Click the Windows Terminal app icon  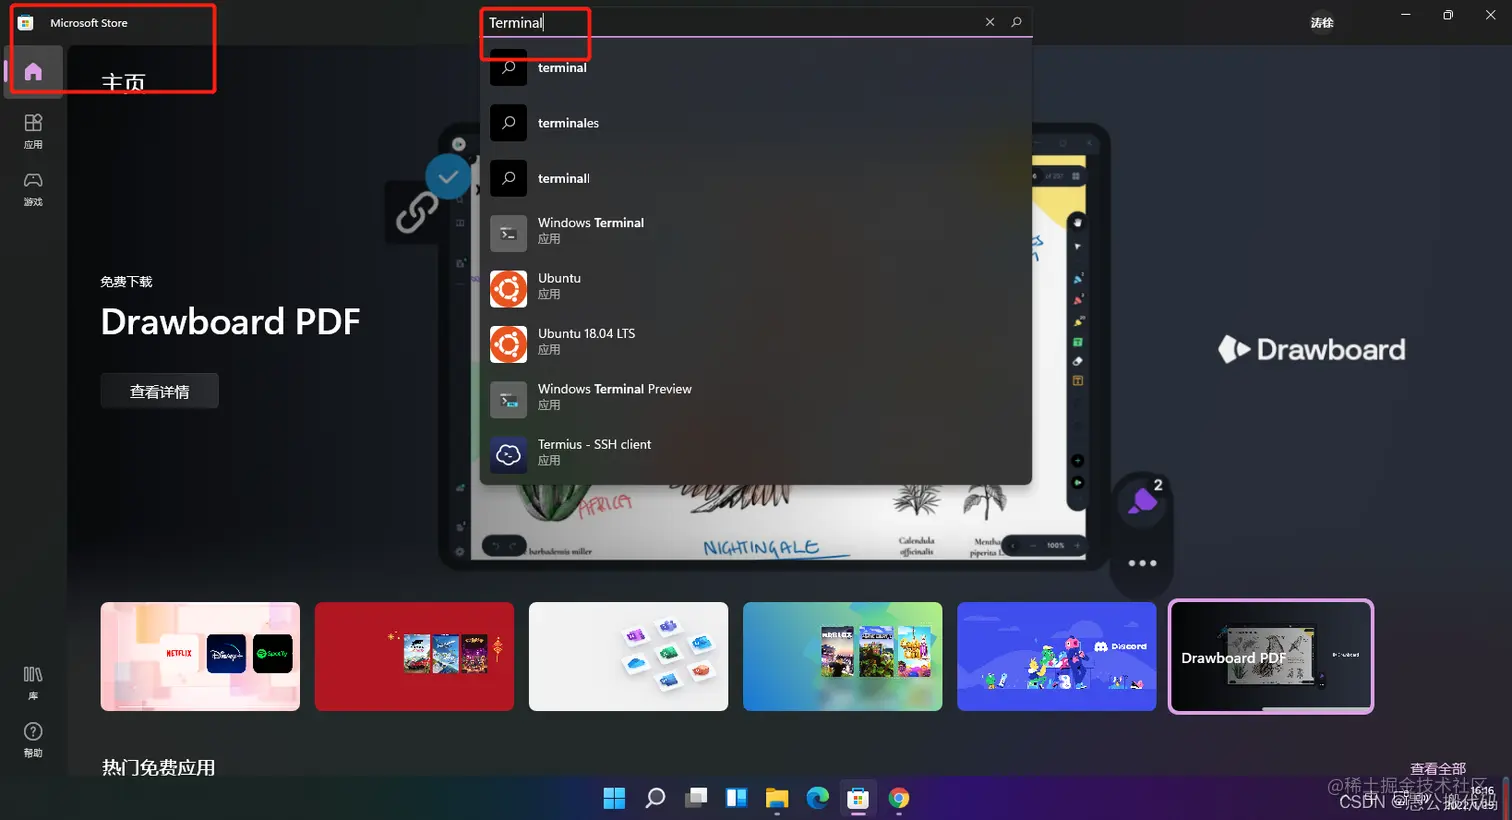[x=508, y=234]
